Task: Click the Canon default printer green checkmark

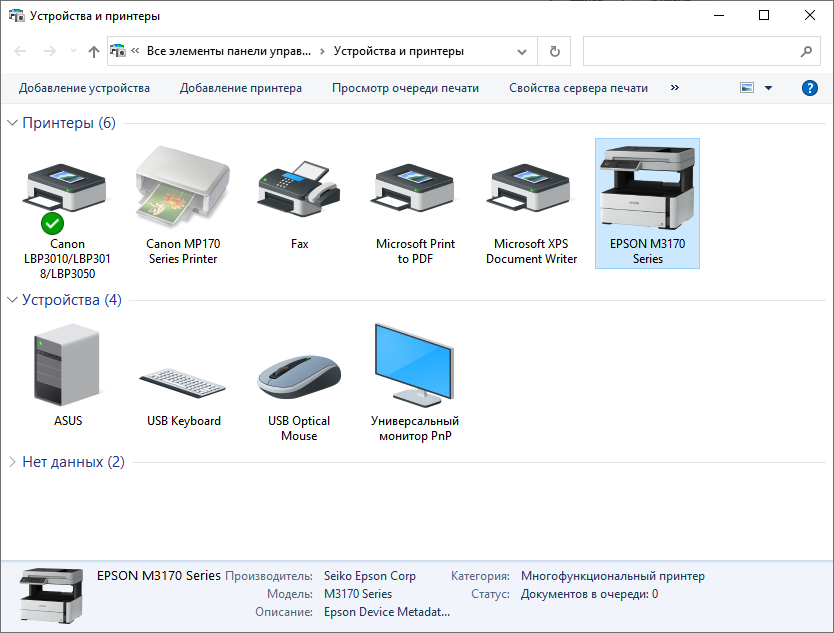Action: click(52, 223)
